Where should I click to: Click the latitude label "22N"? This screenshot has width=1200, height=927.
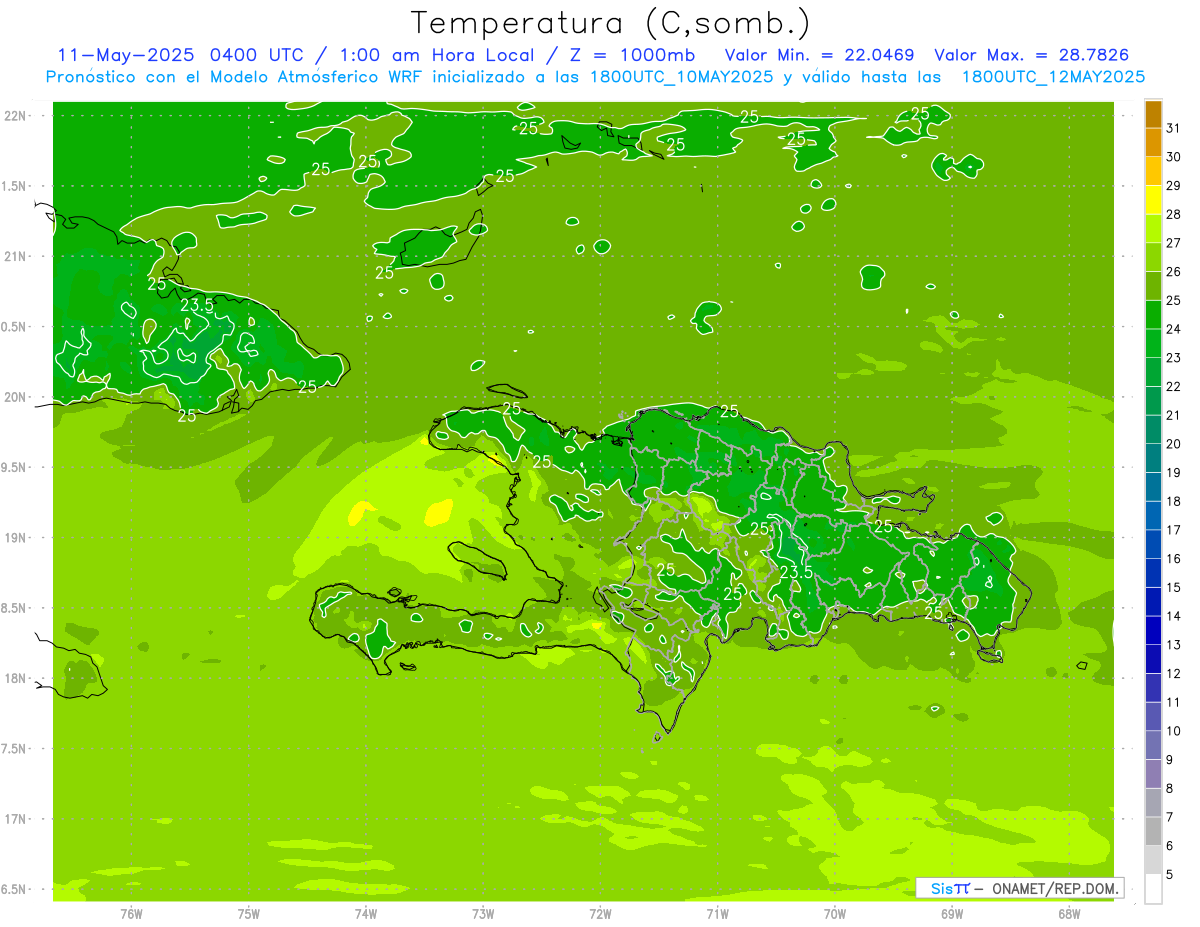[x=17, y=116]
